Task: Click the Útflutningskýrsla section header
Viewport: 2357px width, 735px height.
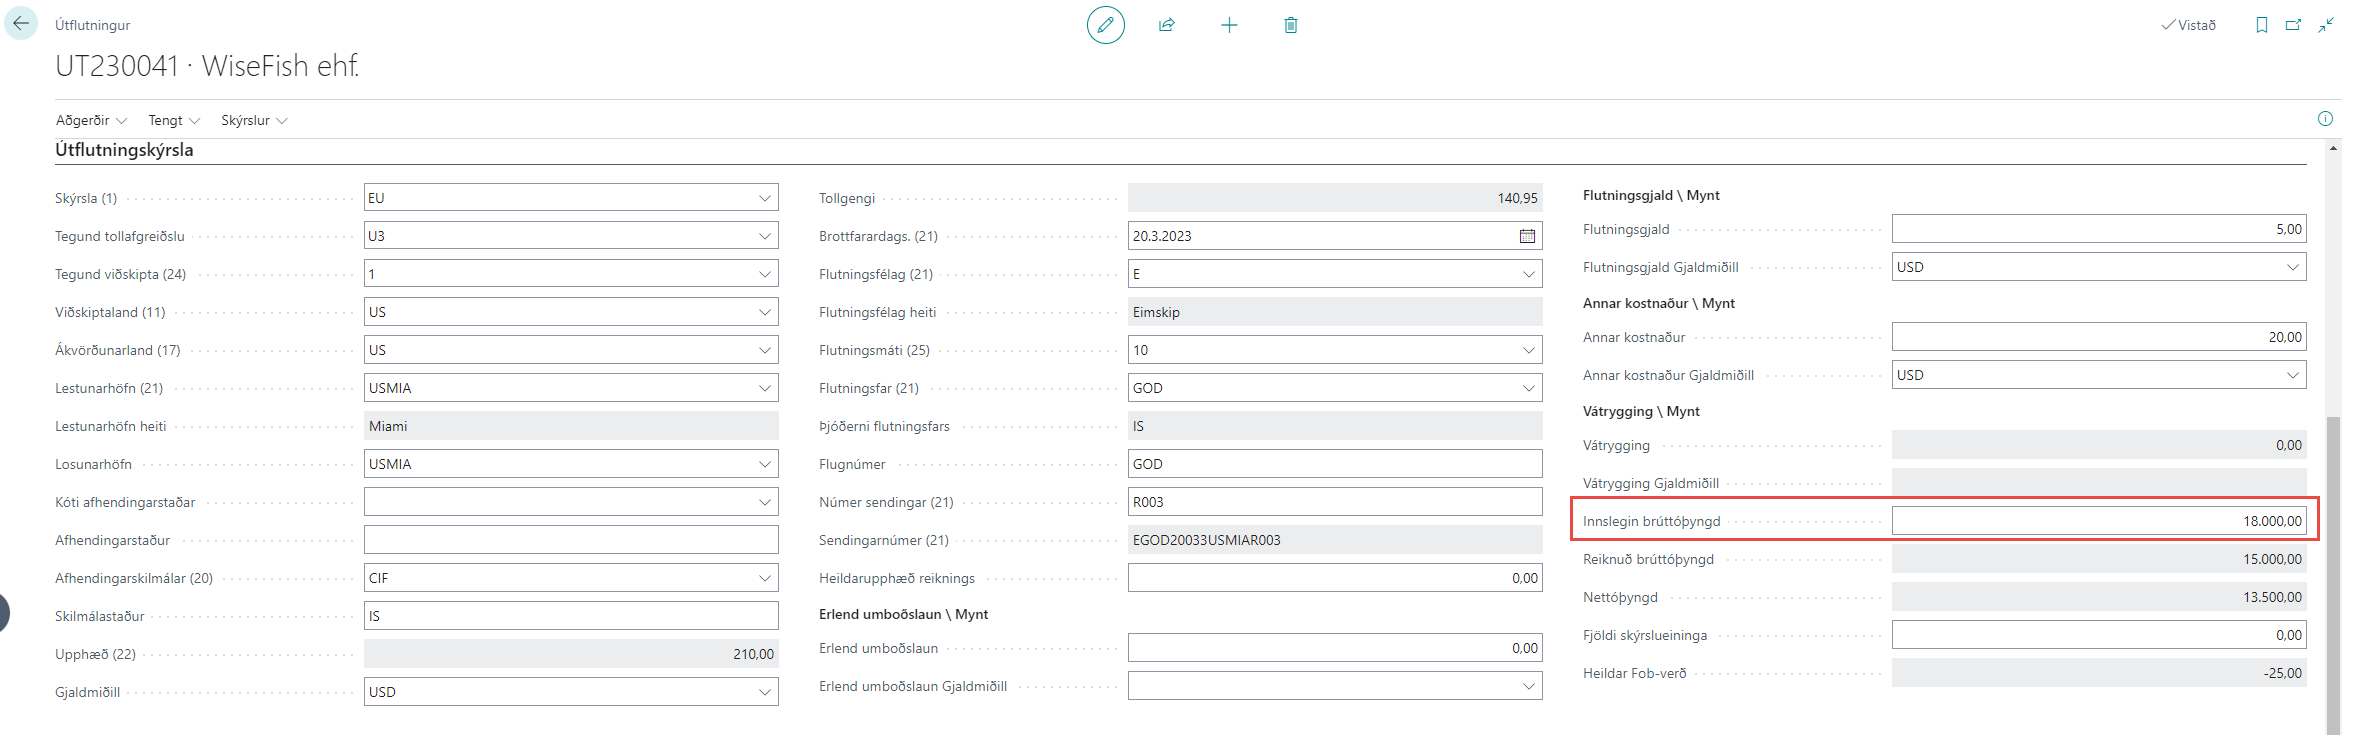Action: click(125, 150)
